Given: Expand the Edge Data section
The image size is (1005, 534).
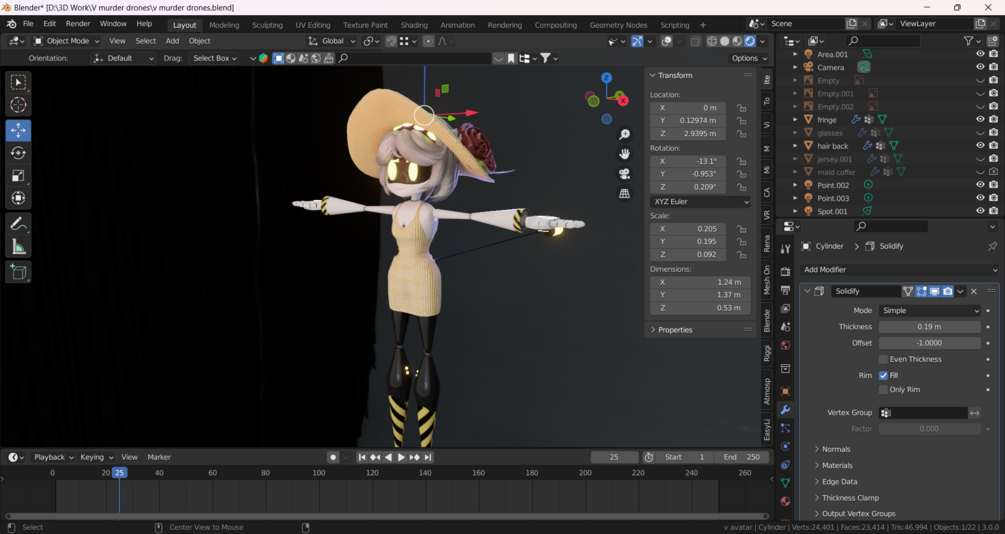Looking at the screenshot, I should click(838, 481).
